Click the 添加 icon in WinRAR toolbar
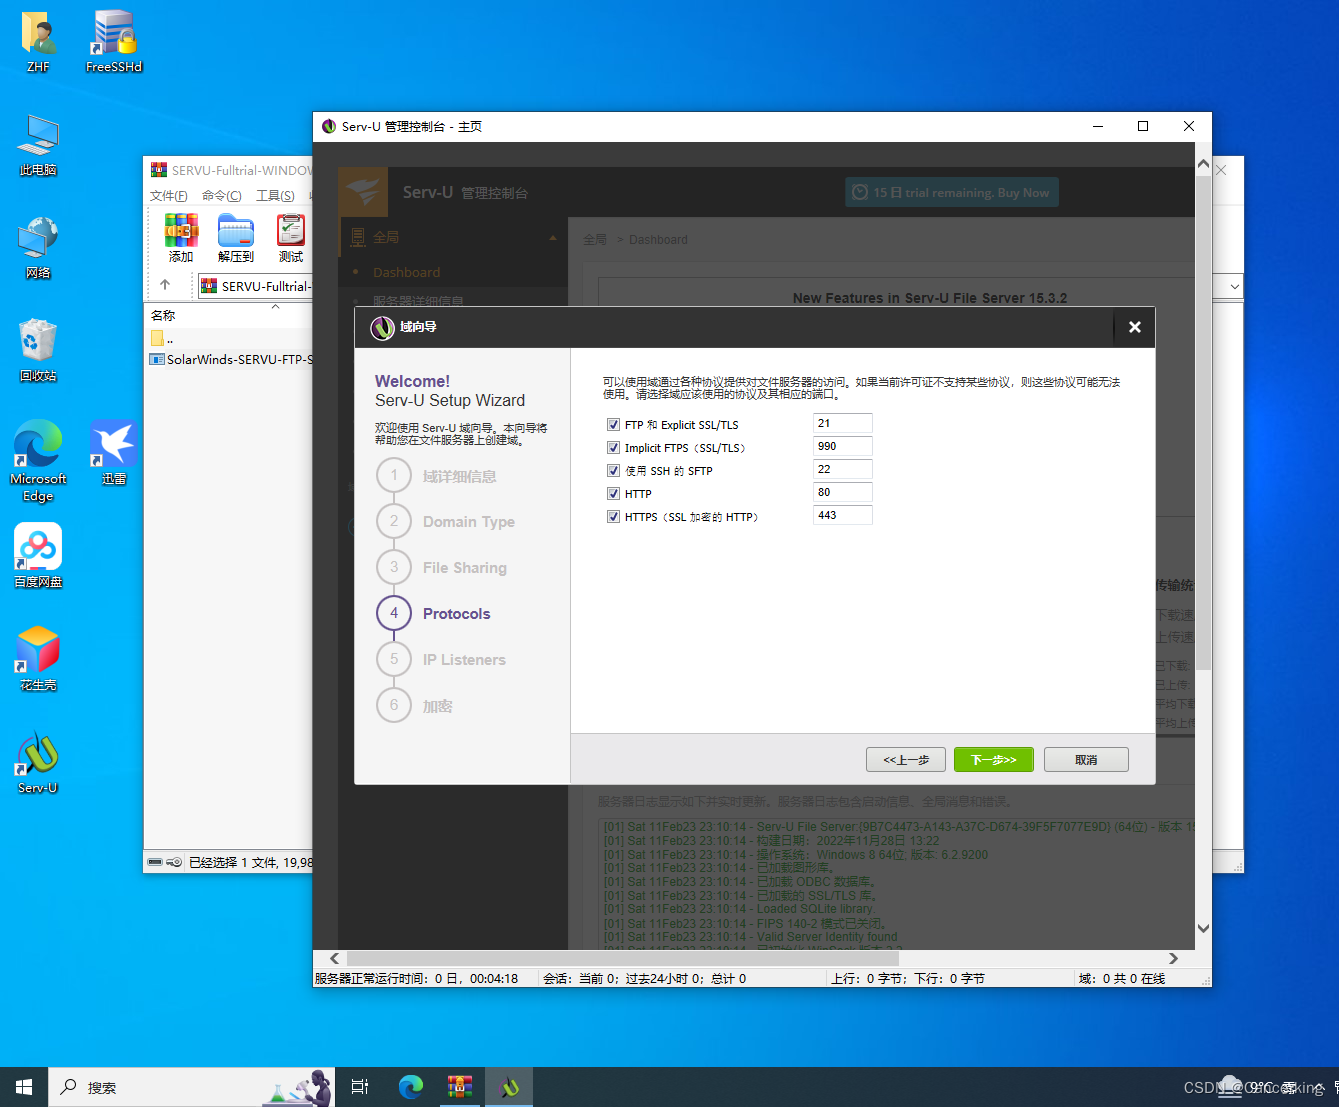The width and height of the screenshot is (1339, 1107). click(181, 238)
